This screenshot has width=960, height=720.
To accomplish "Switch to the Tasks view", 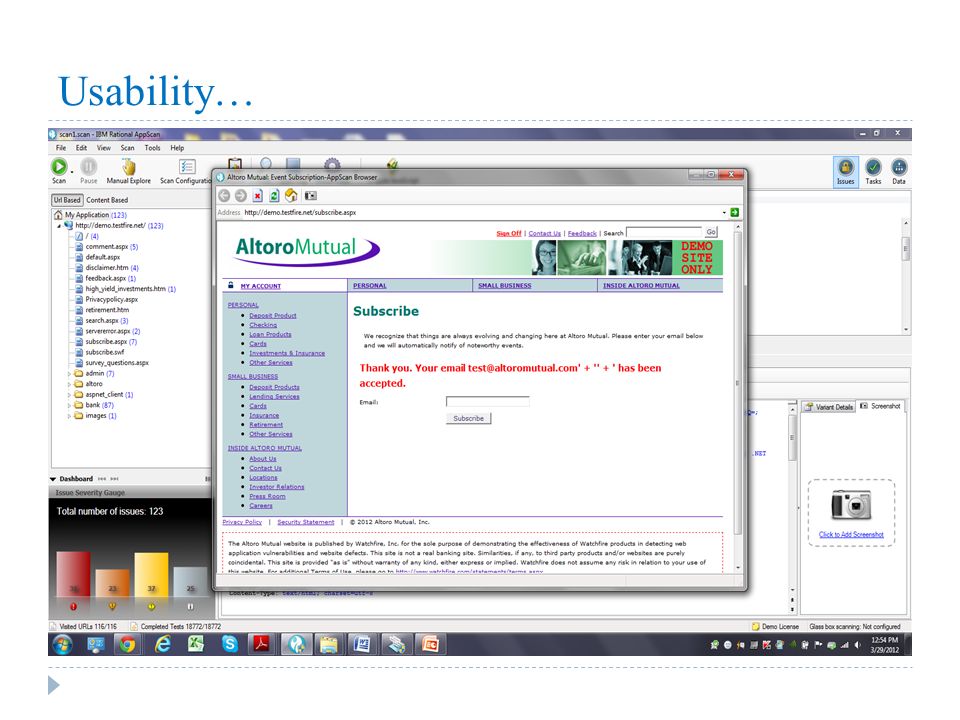I will click(873, 171).
